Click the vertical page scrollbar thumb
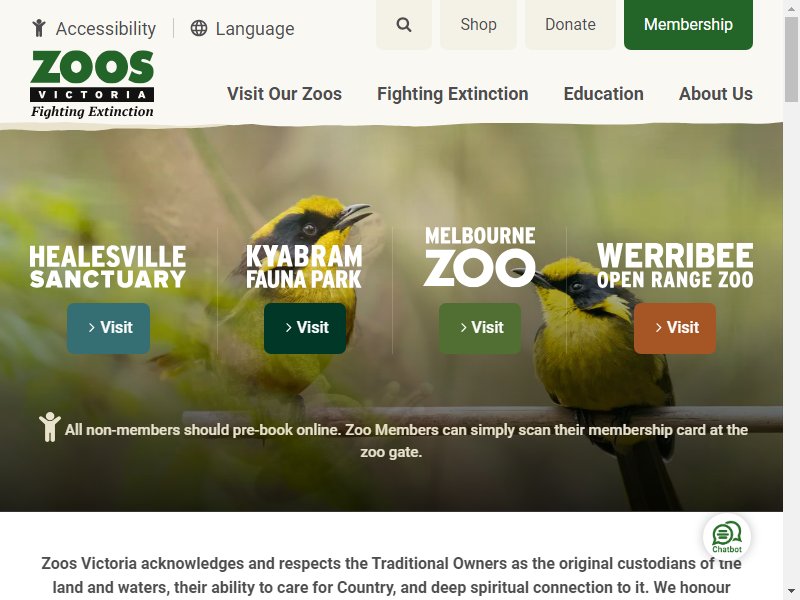 tap(791, 60)
